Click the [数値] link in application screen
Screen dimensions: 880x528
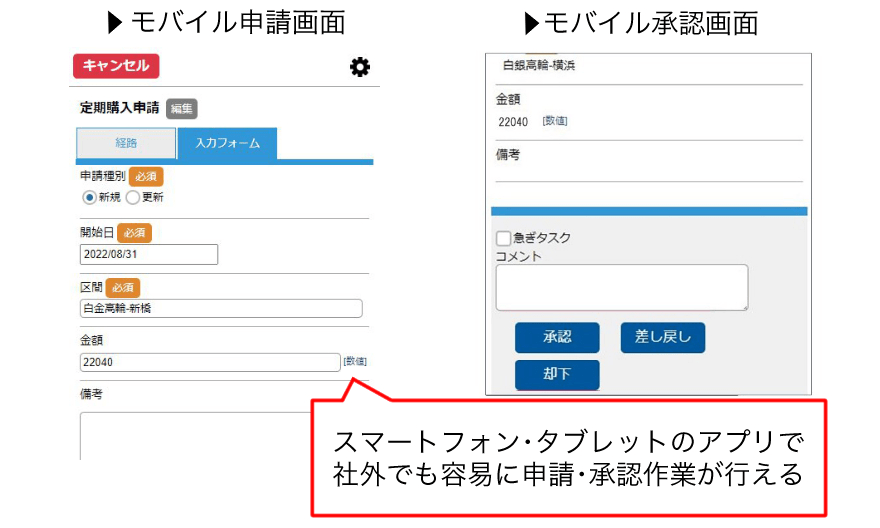(355, 362)
